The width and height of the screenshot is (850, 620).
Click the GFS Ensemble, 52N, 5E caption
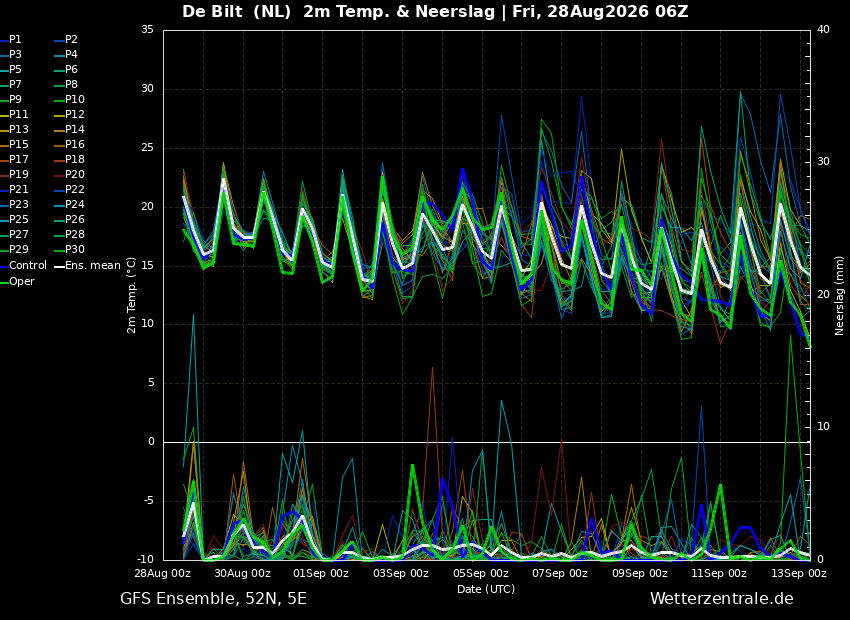point(214,599)
